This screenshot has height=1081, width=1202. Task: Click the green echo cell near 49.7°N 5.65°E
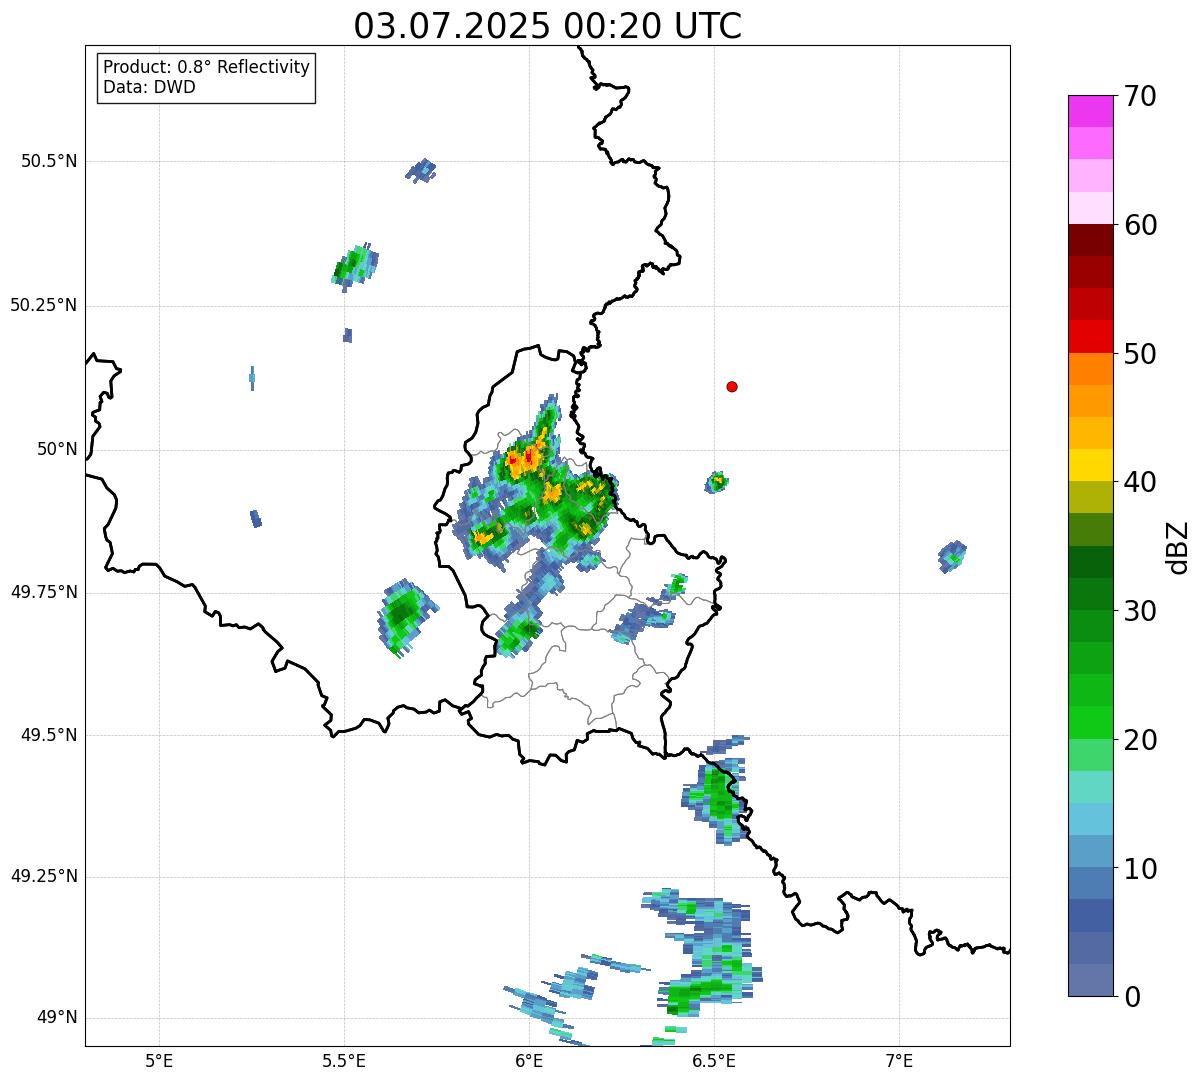coord(406,617)
